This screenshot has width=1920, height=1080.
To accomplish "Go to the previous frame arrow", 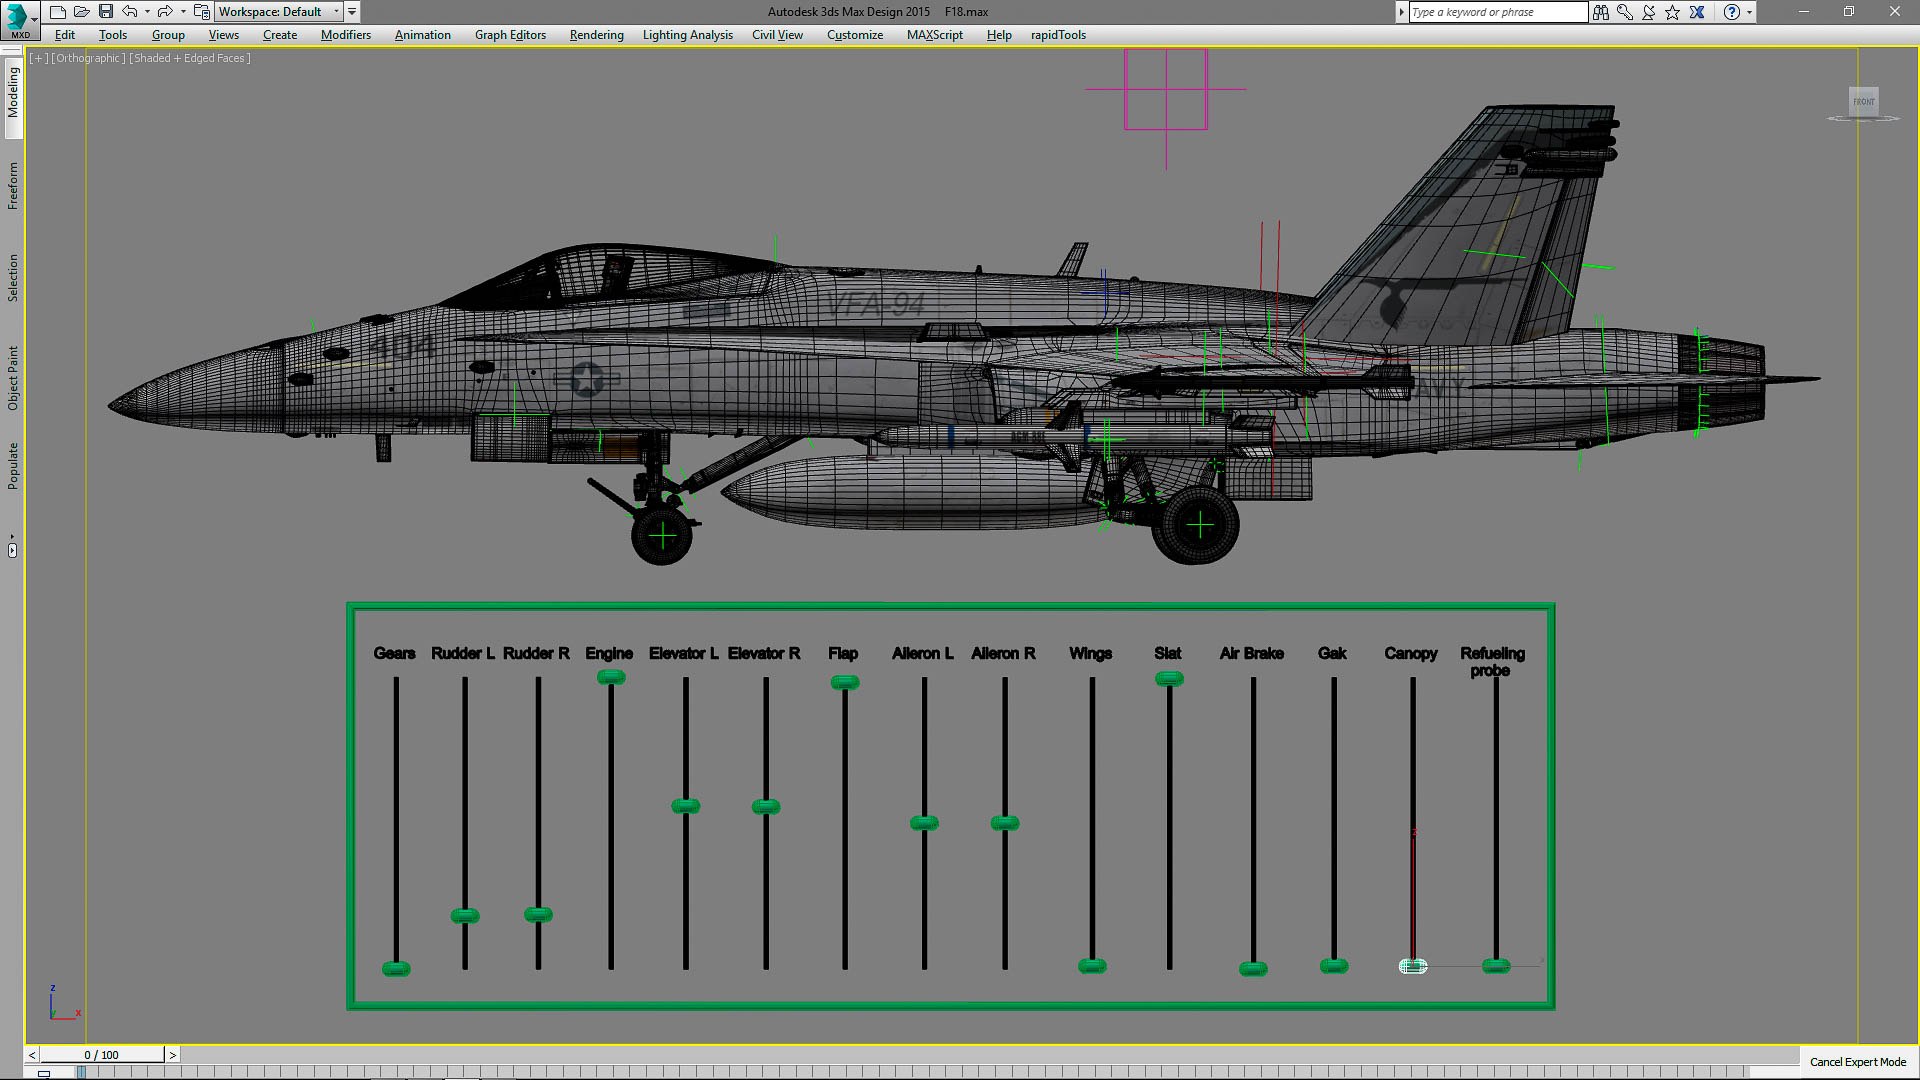I will click(x=32, y=1054).
